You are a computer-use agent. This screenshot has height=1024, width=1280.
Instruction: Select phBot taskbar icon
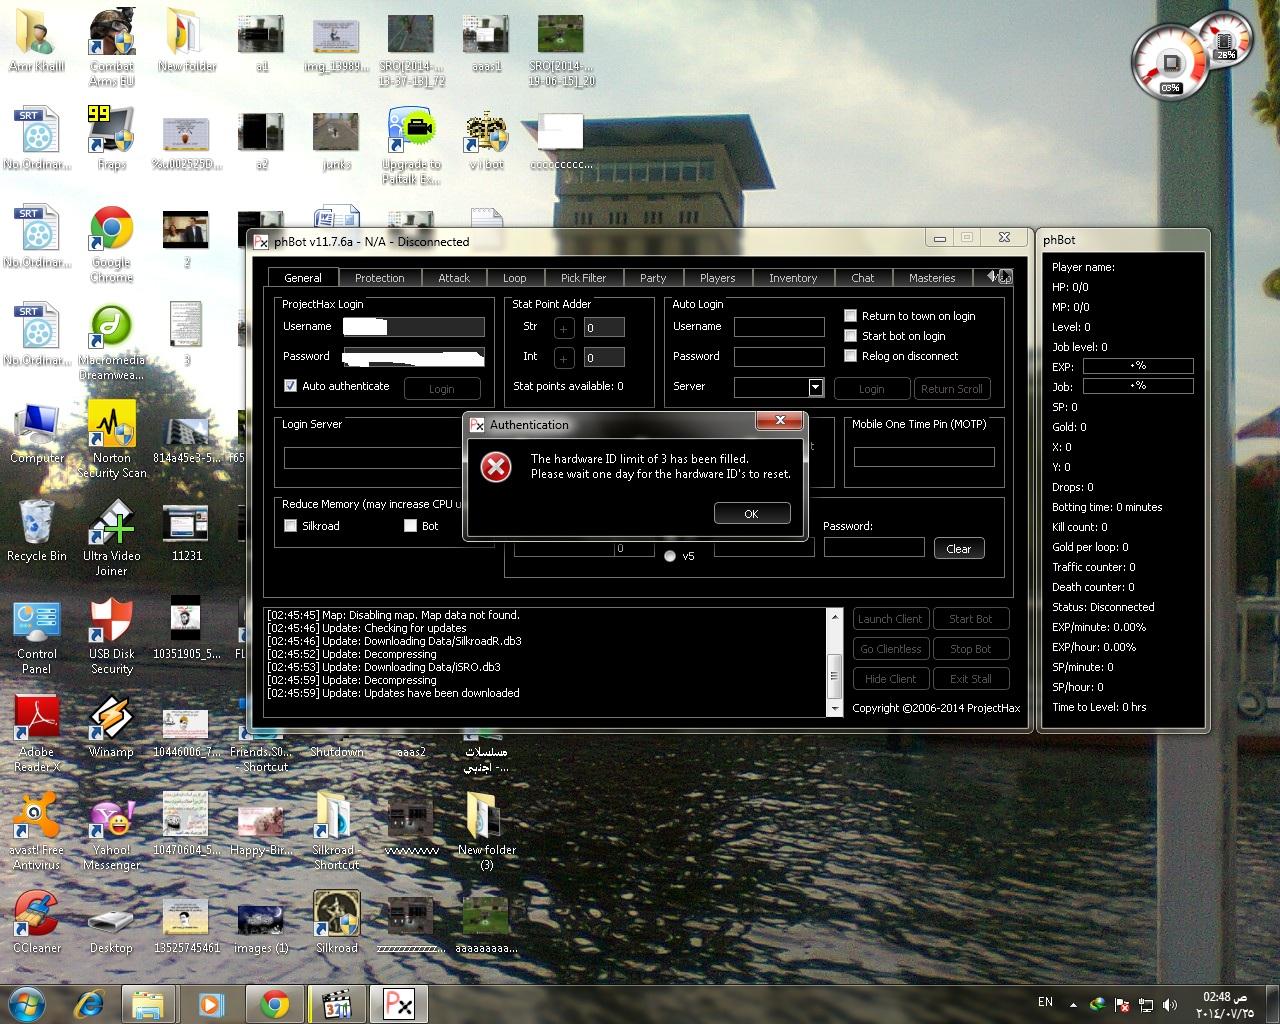398,1003
